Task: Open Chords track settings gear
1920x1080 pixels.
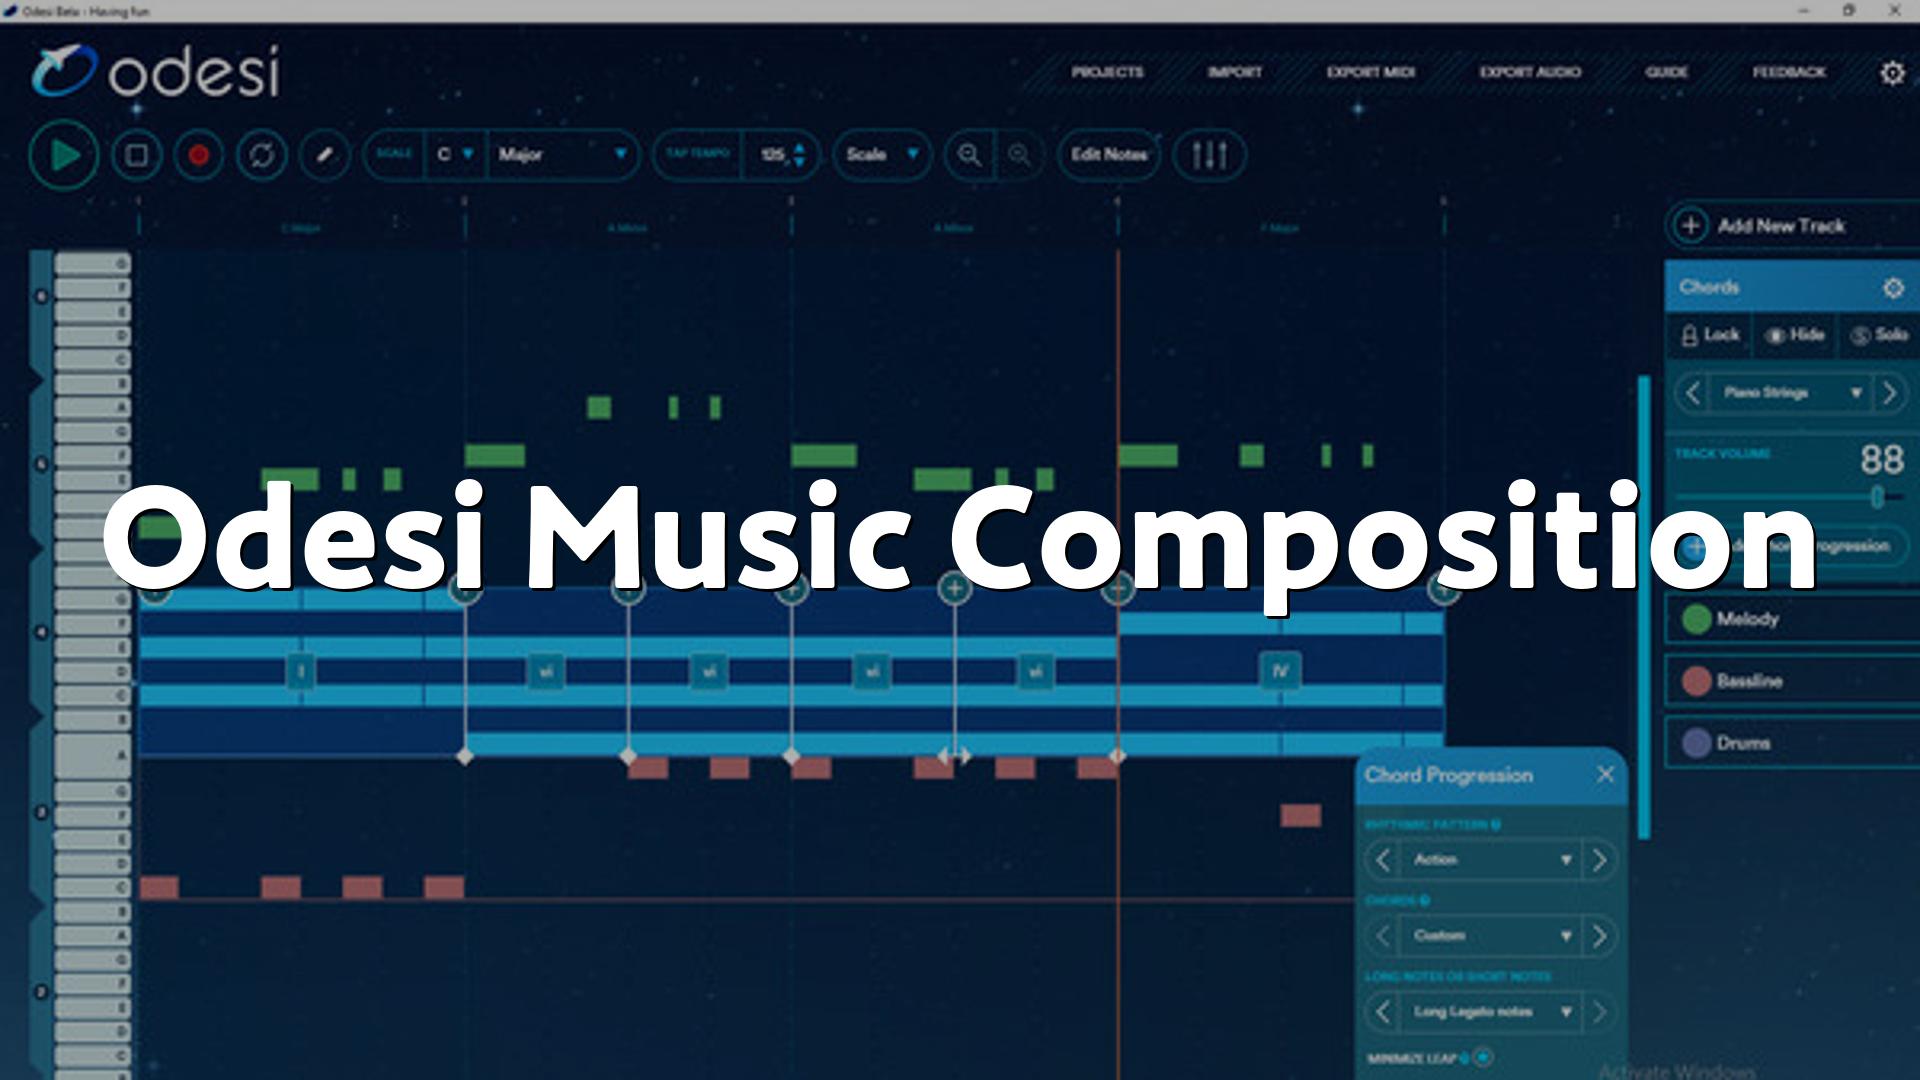Action: [1893, 288]
